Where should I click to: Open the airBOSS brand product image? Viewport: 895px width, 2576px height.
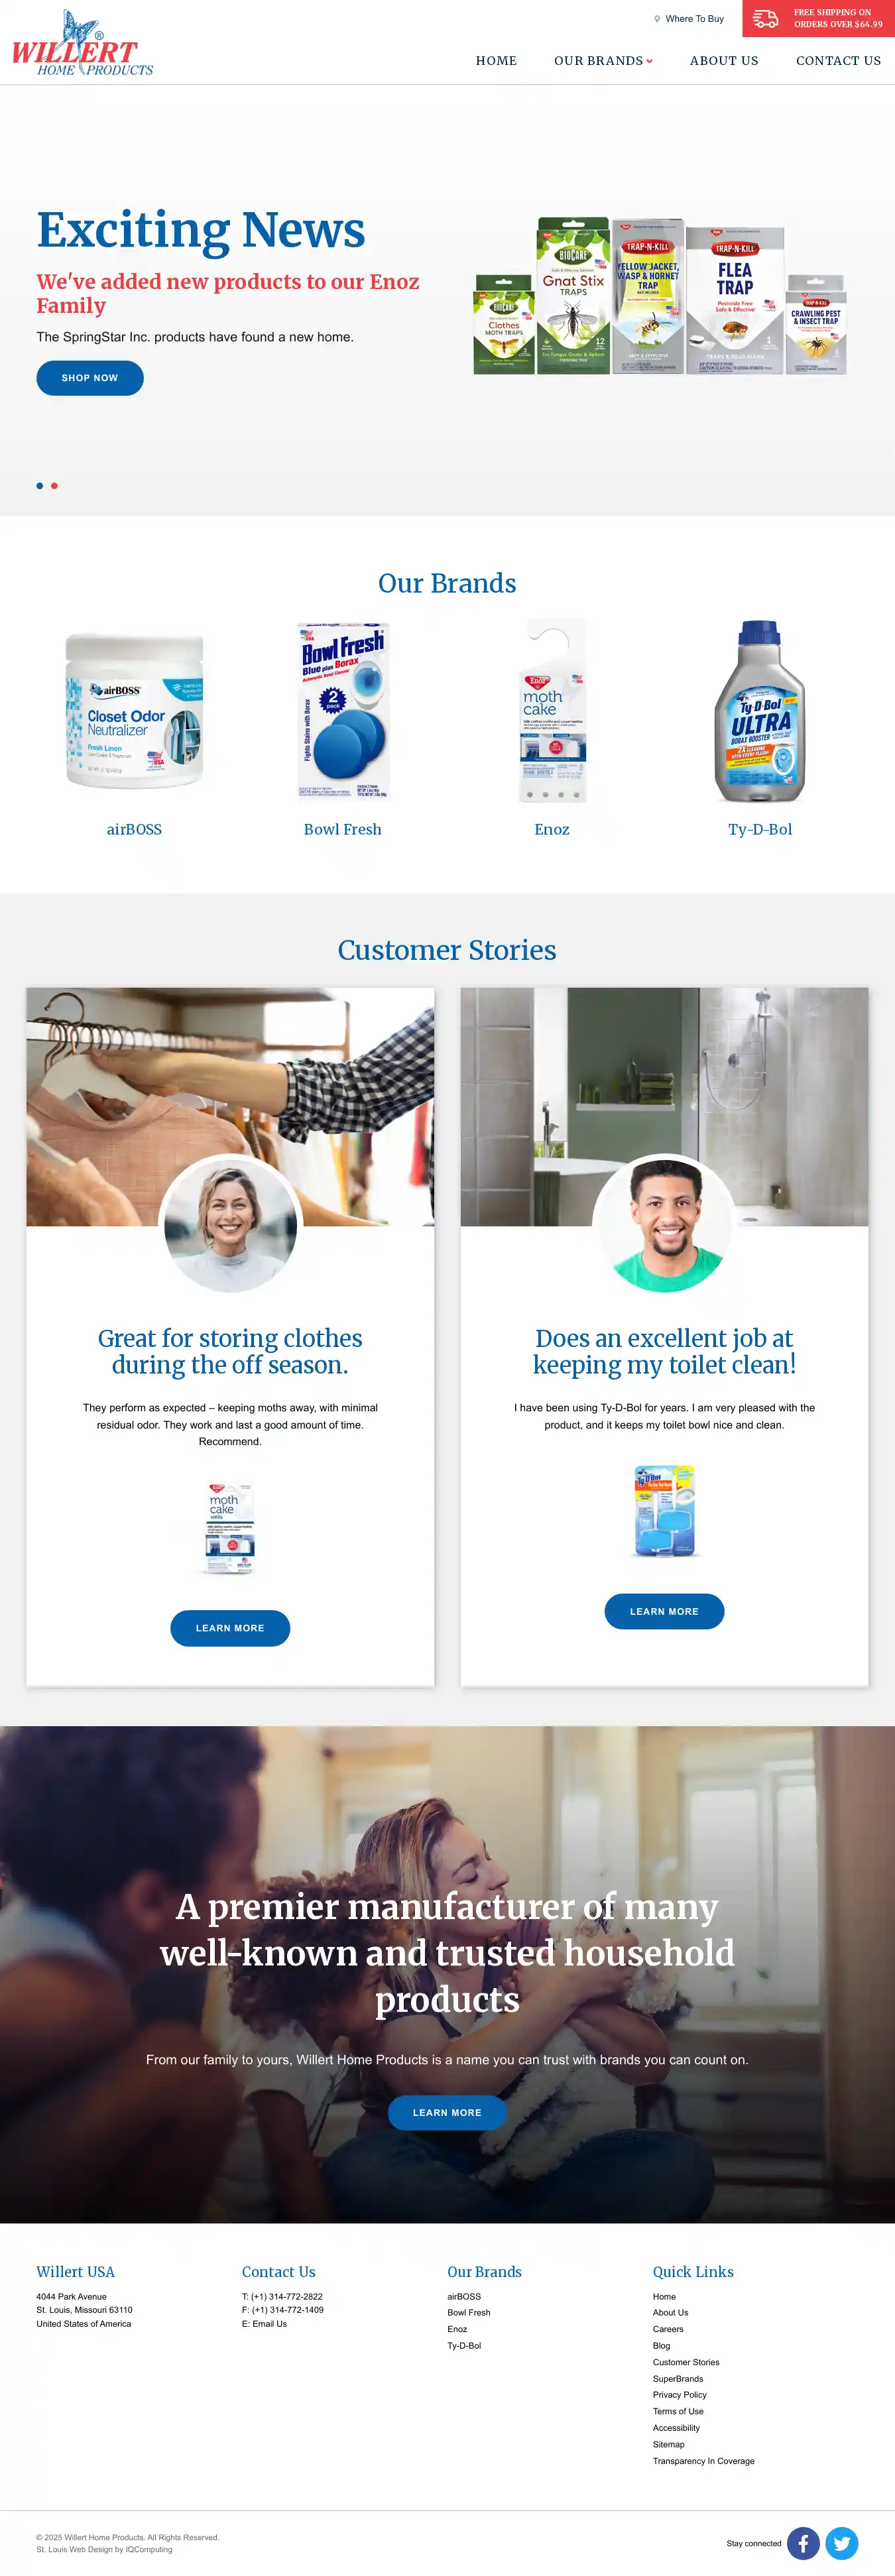pyautogui.click(x=134, y=711)
